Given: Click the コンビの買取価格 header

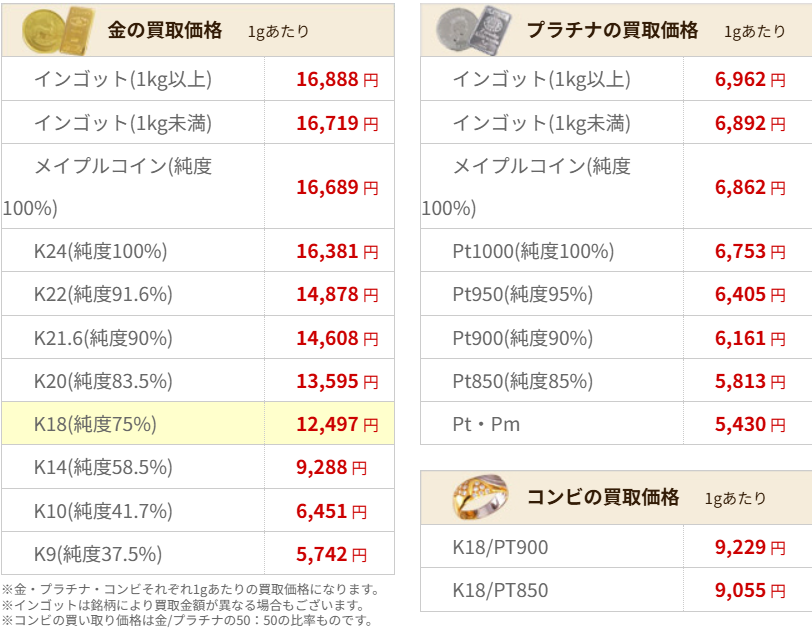Looking at the screenshot, I should click(603, 497).
